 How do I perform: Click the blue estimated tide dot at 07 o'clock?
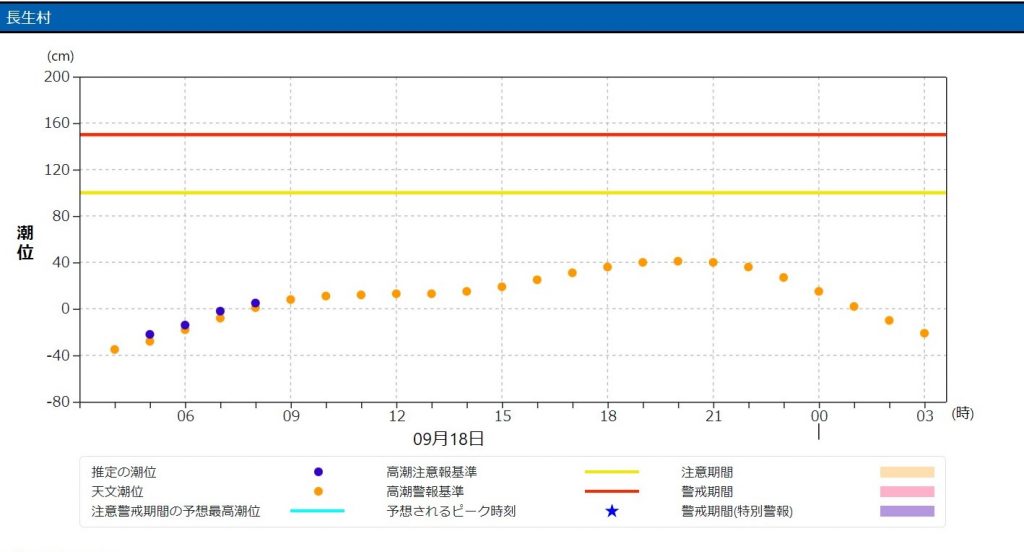pyautogui.click(x=220, y=312)
